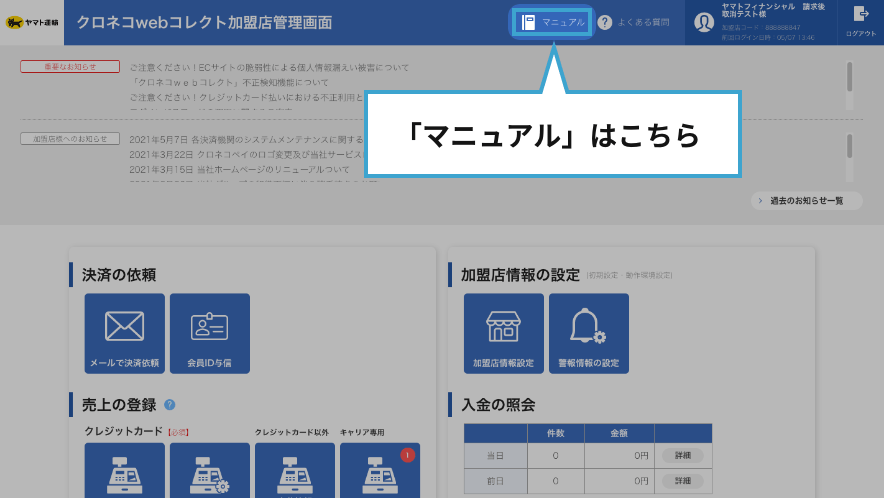
Task: Click the 決済の依頼 section heading
Action: 119,275
